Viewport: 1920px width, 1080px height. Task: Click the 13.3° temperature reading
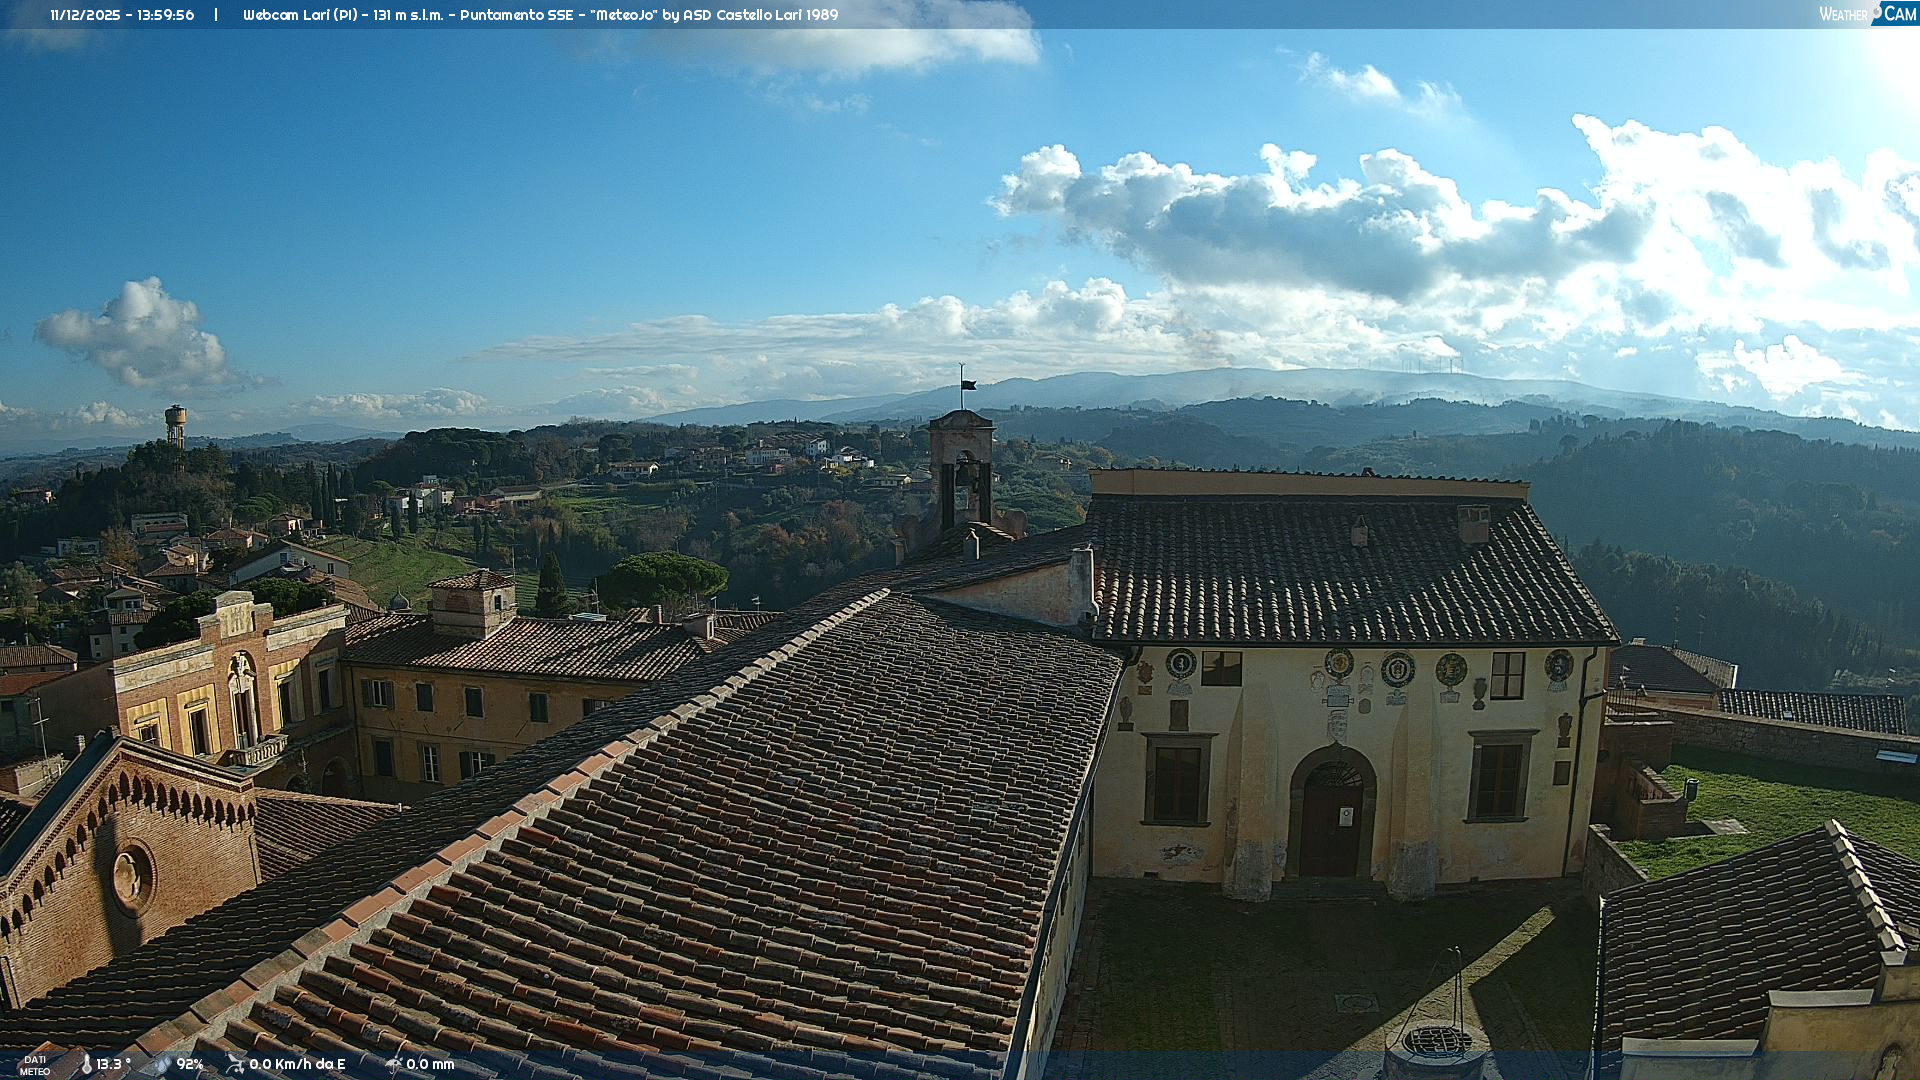point(113,1064)
